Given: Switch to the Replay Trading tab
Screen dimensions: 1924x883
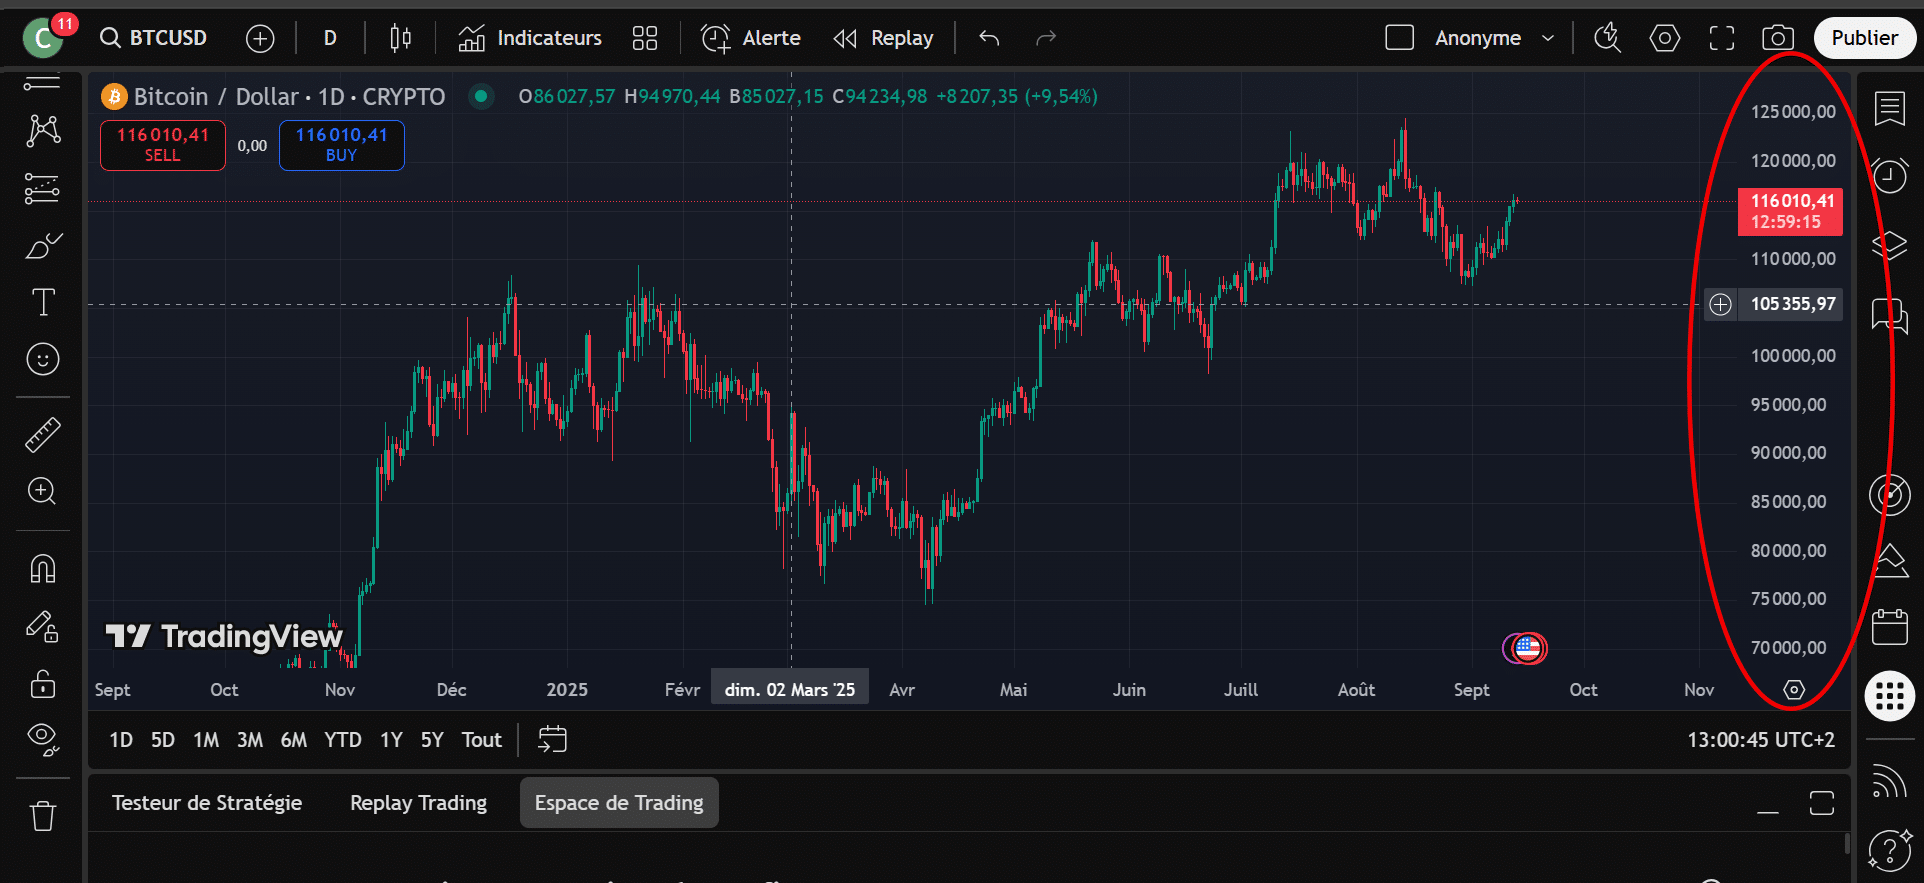Looking at the screenshot, I should pos(418,803).
